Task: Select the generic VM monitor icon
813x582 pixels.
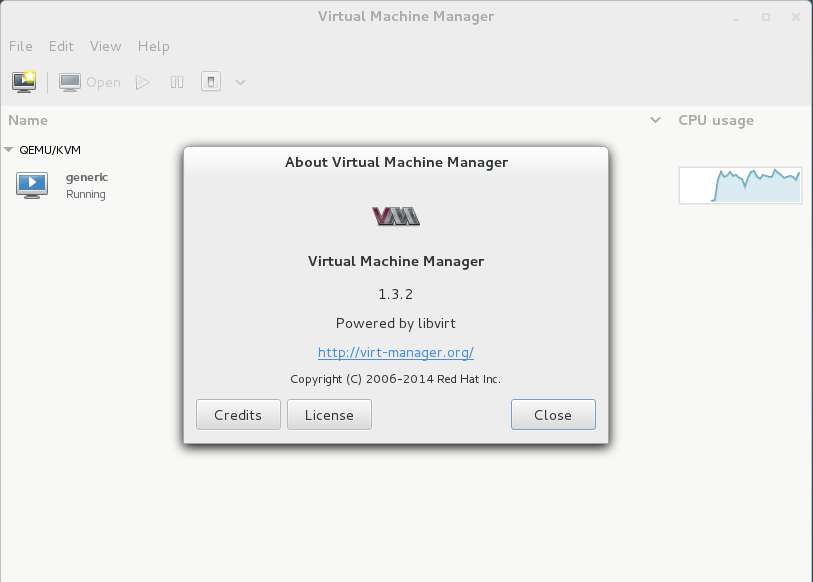Action: pyautogui.click(x=32, y=184)
